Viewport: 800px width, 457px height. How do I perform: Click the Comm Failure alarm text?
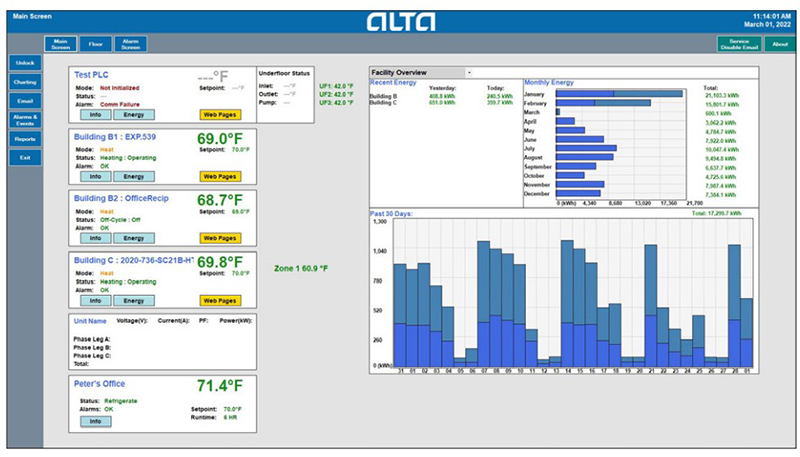tap(119, 105)
